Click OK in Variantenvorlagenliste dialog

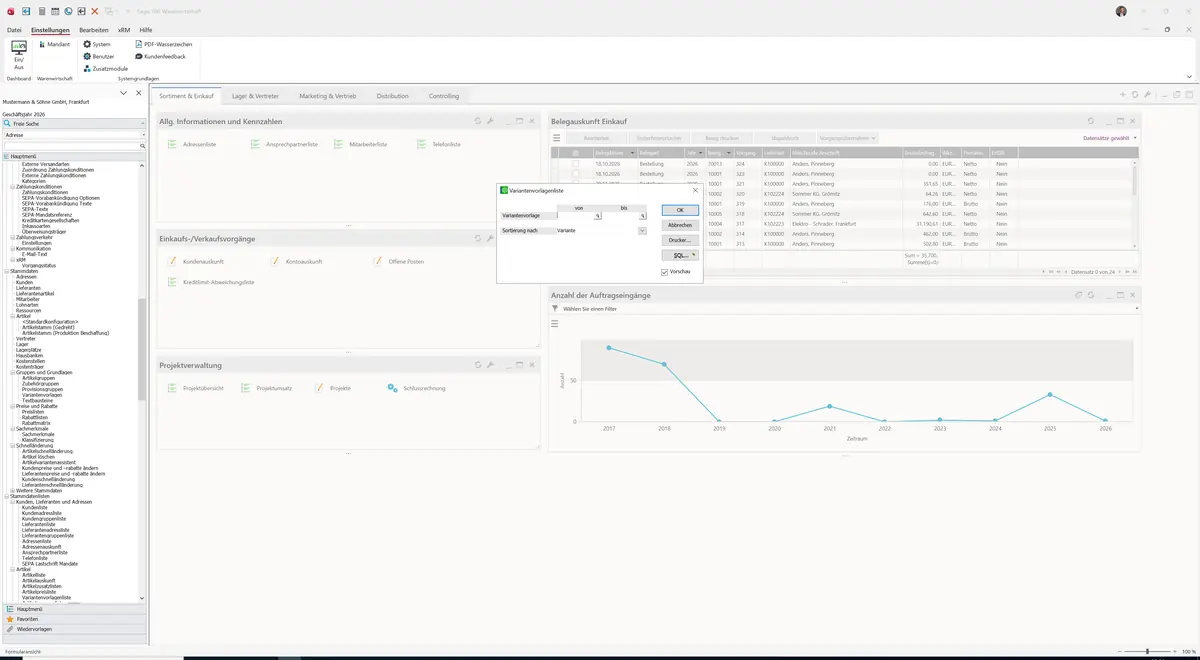(680, 210)
